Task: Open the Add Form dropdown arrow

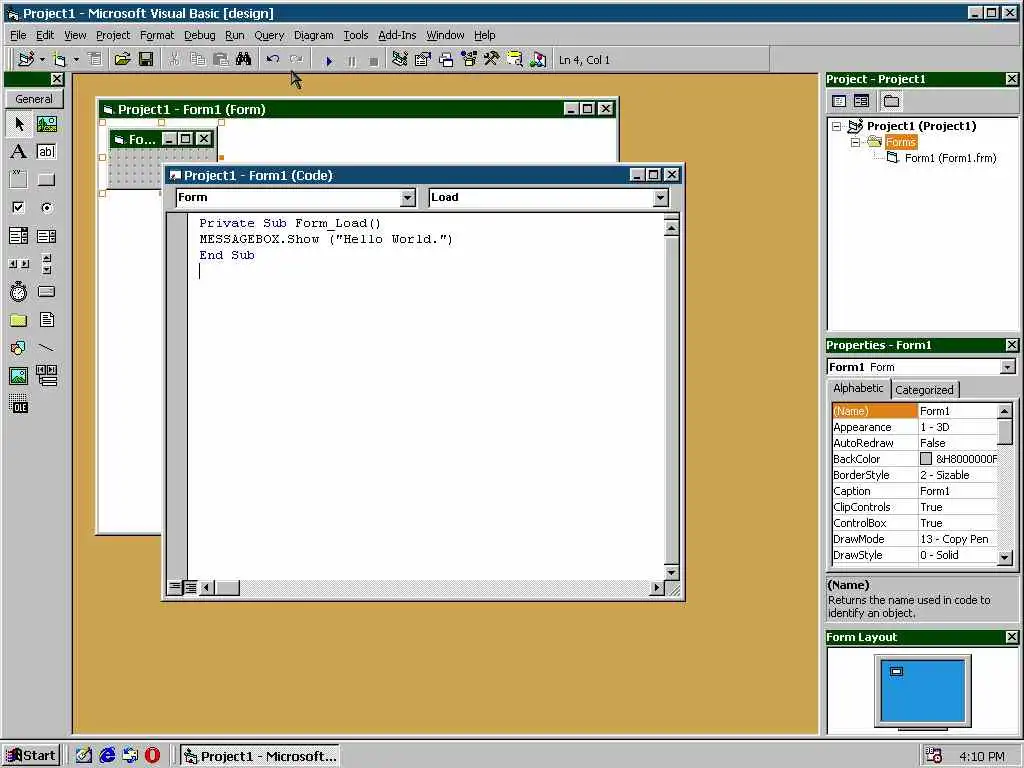Action: tap(76, 59)
